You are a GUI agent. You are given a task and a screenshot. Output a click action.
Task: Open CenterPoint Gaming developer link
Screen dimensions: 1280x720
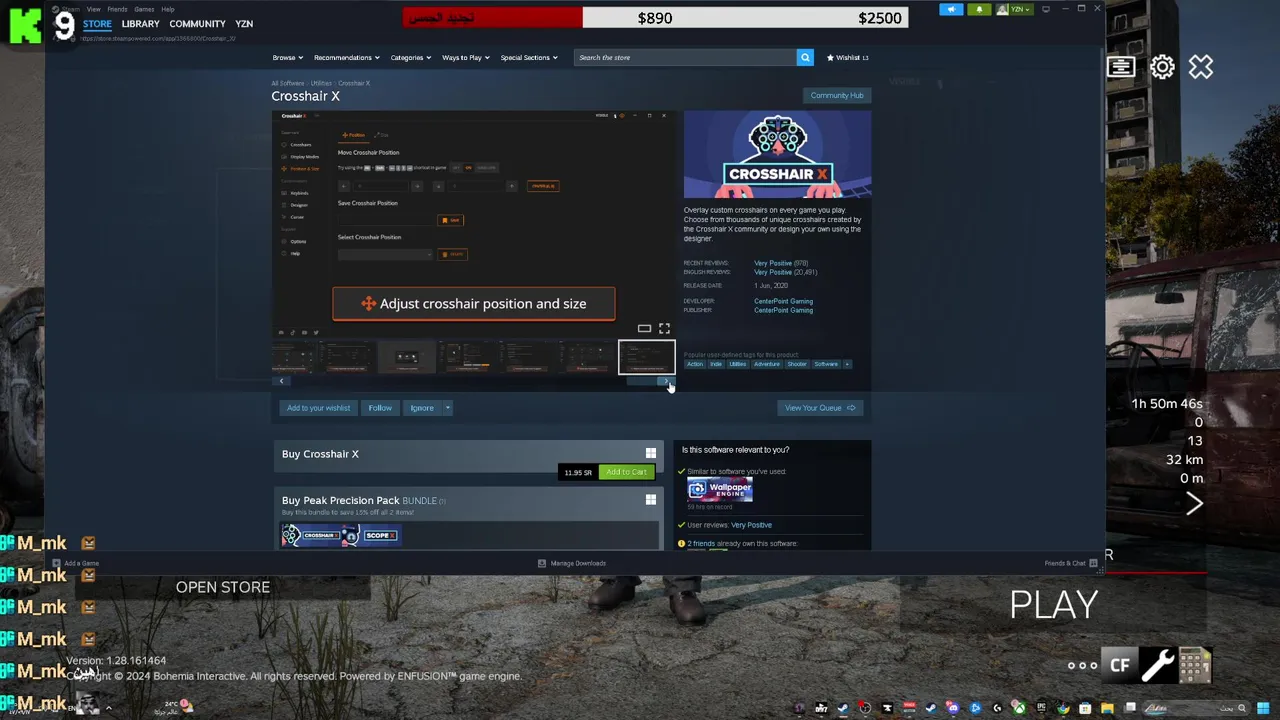[783, 301]
